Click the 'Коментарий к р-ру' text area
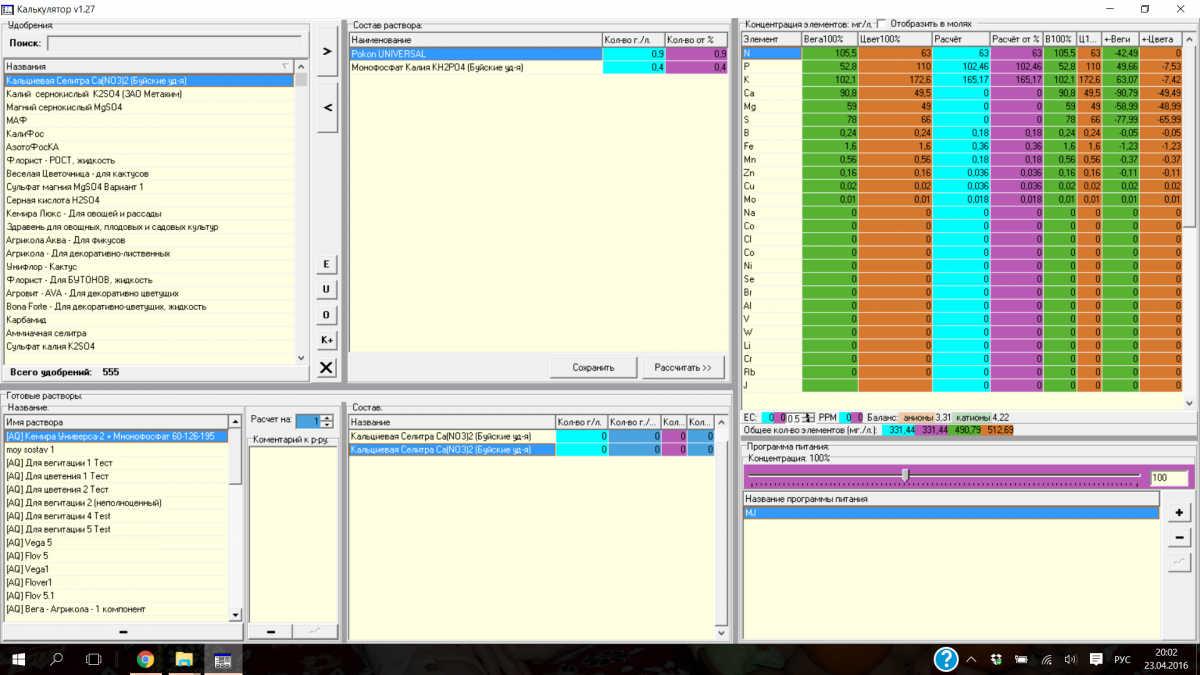This screenshot has width=1200, height=675. coord(293,534)
